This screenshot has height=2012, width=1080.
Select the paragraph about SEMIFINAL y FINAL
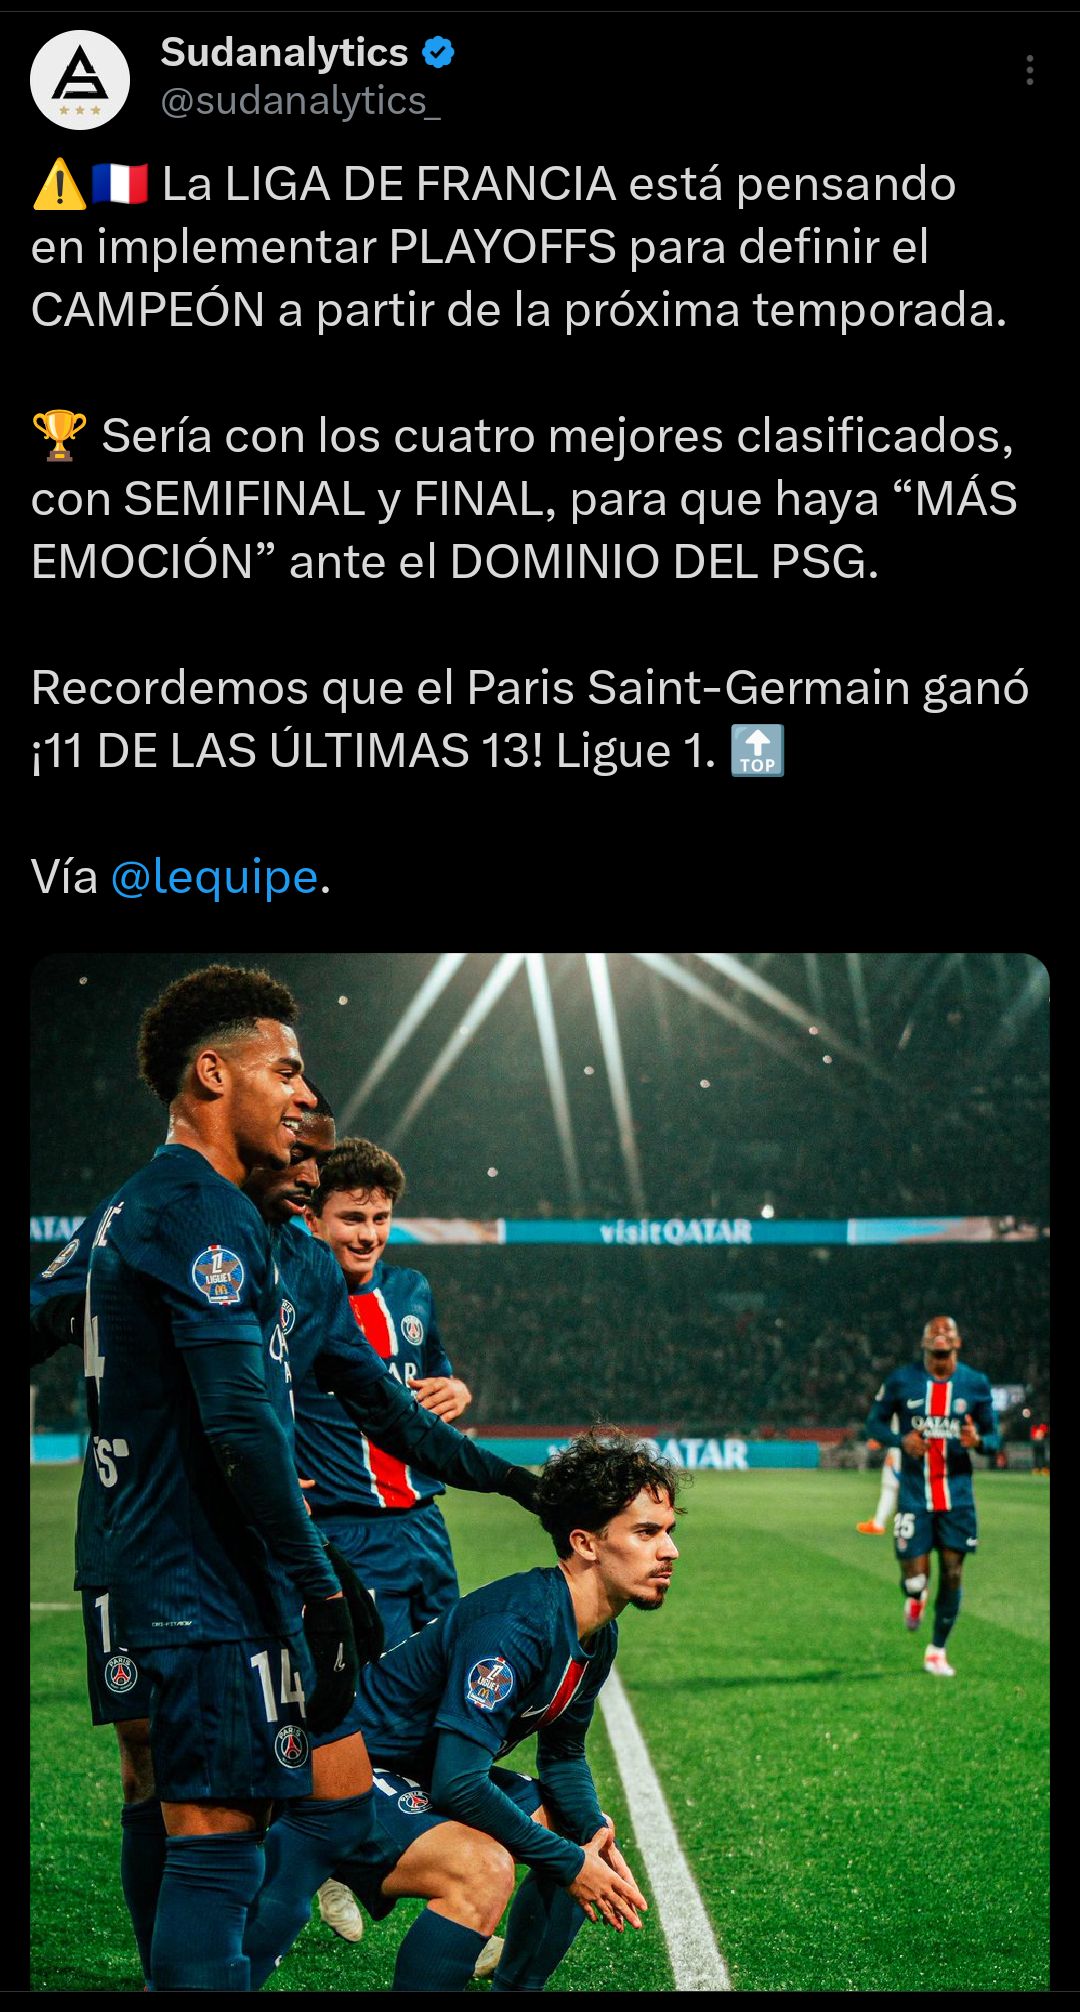[525, 499]
